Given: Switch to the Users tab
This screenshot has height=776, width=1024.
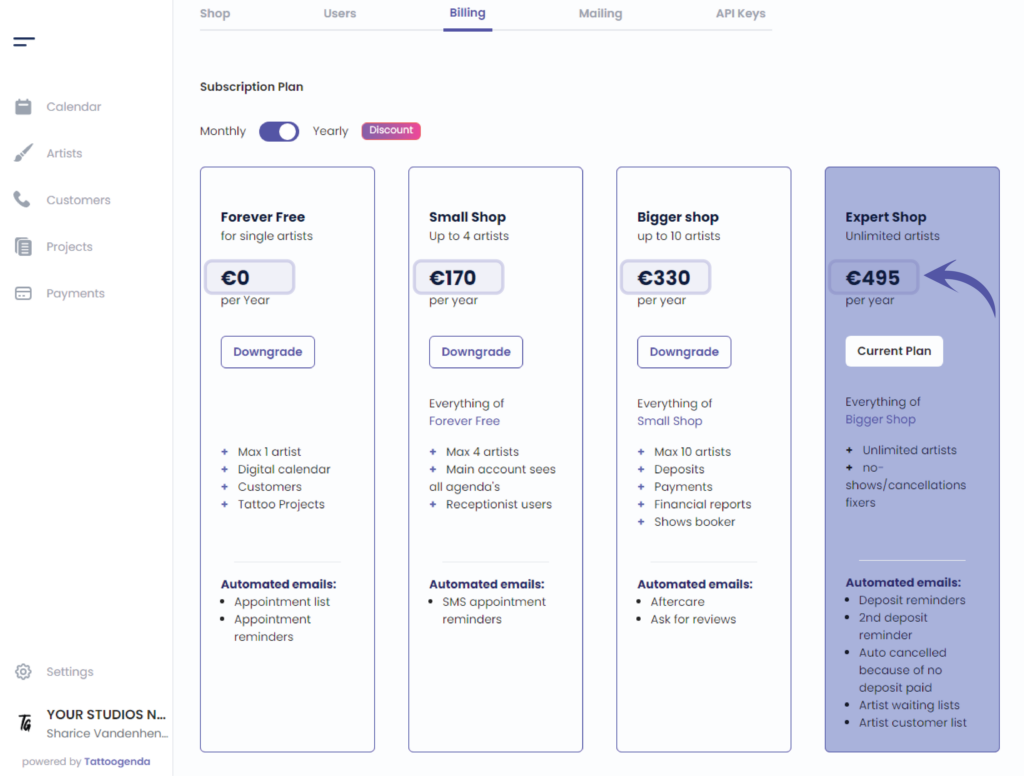Looking at the screenshot, I should pyautogui.click(x=340, y=13).
